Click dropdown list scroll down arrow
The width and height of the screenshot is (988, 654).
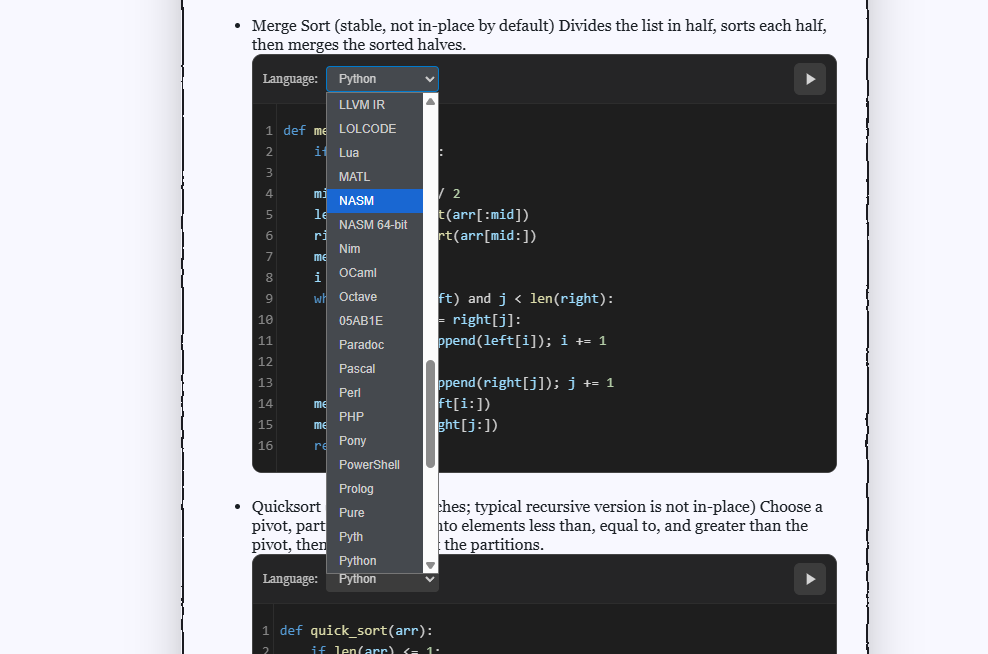[430, 565]
